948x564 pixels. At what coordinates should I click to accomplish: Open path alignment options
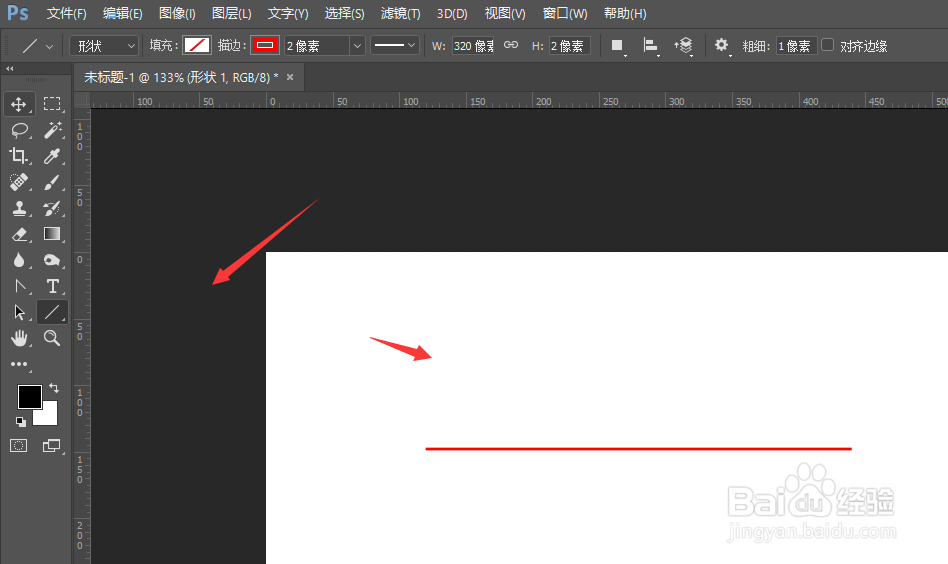pos(651,46)
